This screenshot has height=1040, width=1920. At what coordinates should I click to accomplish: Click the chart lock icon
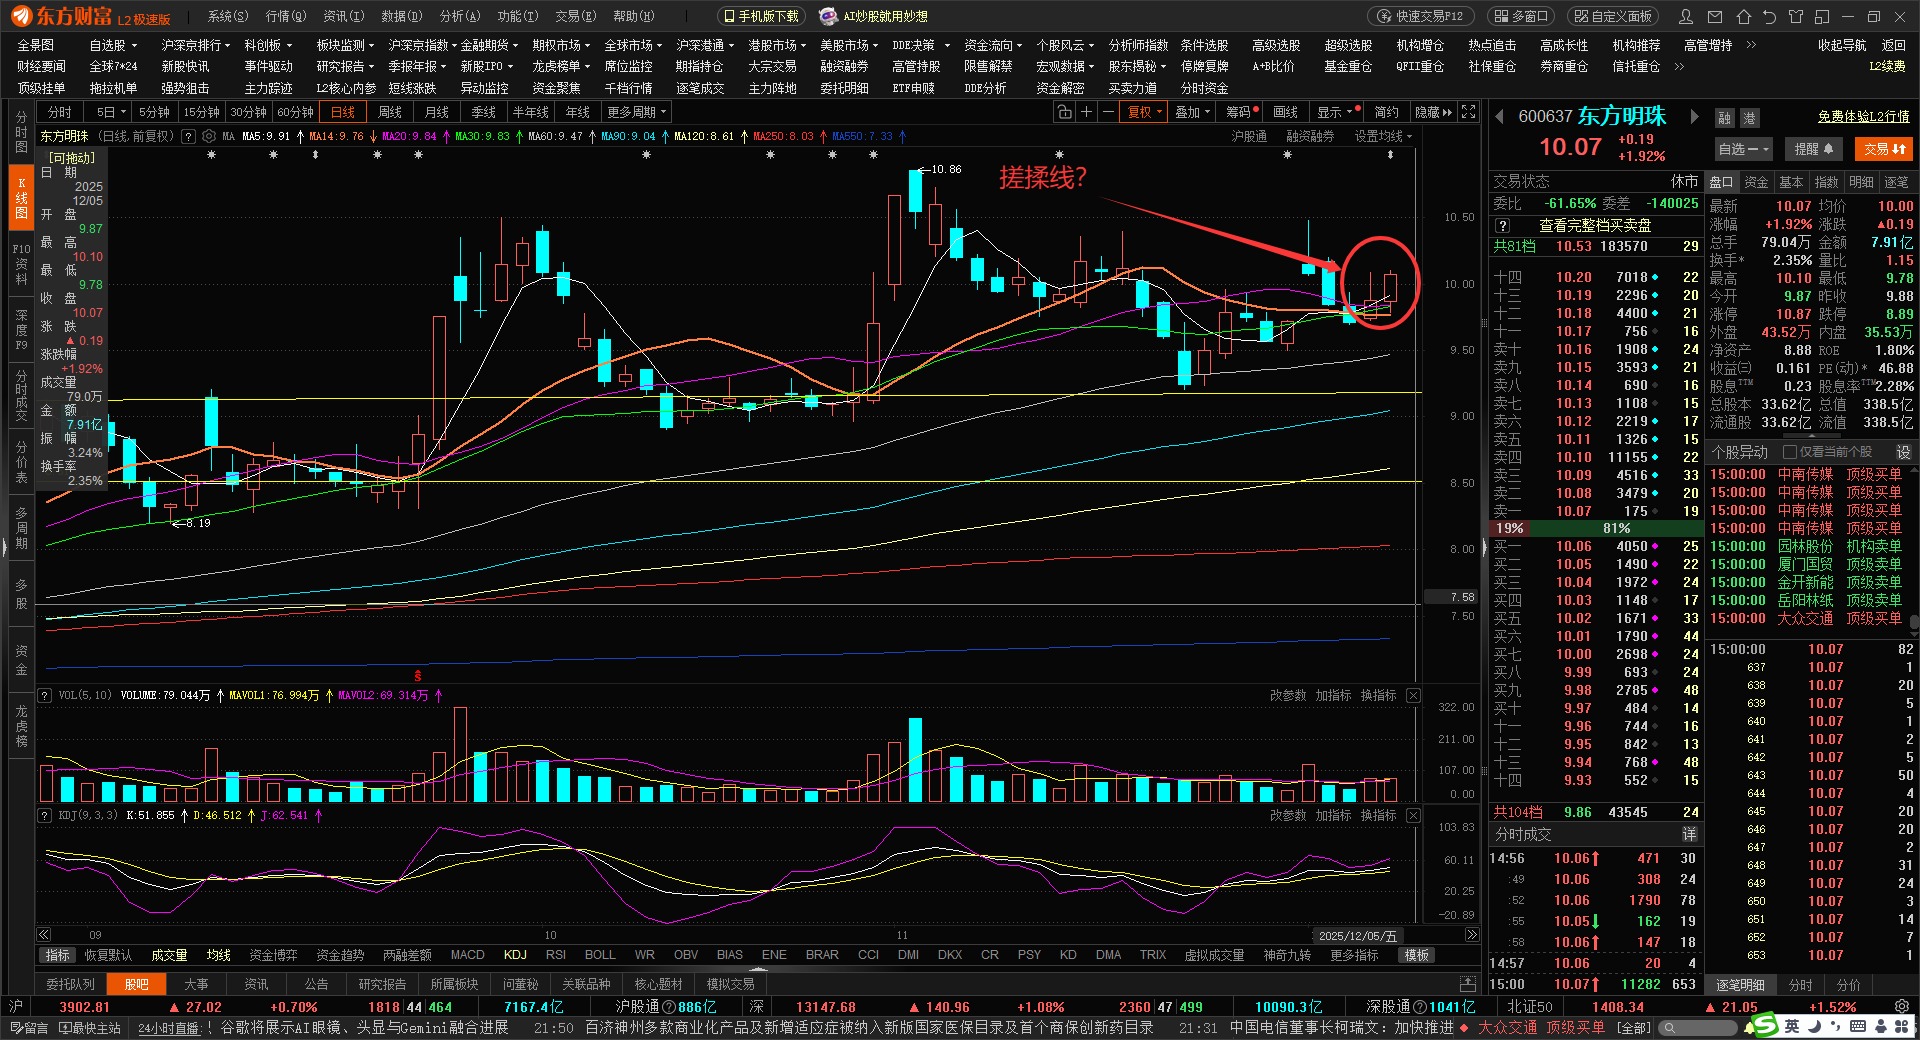(1065, 112)
